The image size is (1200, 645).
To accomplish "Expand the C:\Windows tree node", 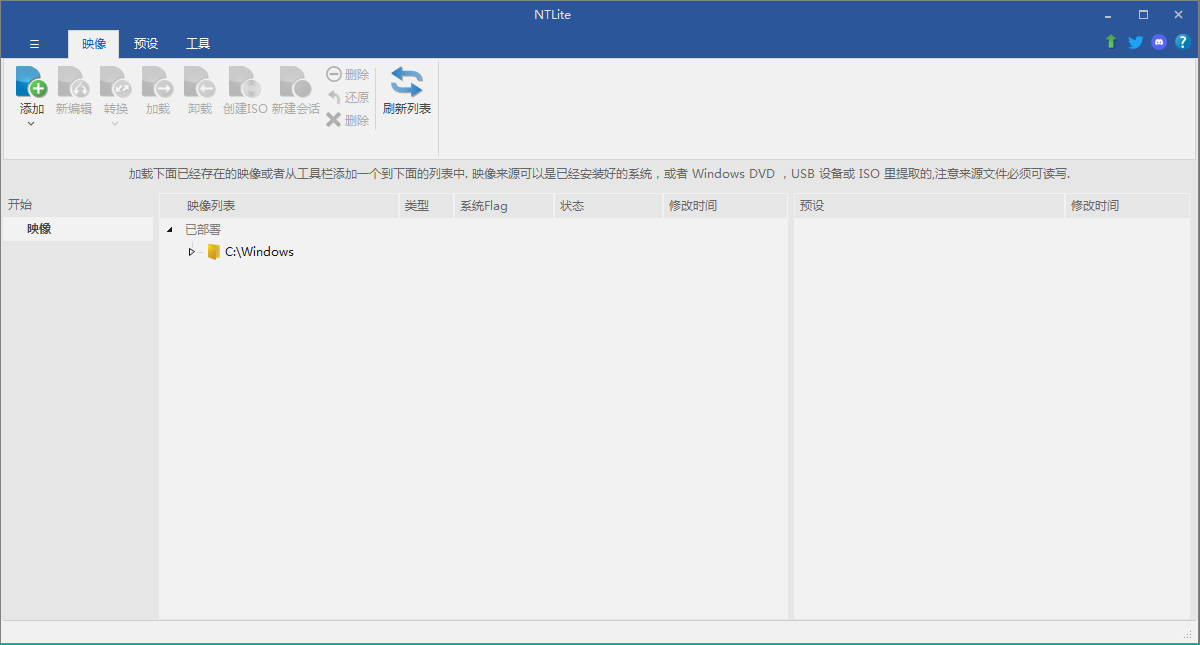I will pos(191,252).
